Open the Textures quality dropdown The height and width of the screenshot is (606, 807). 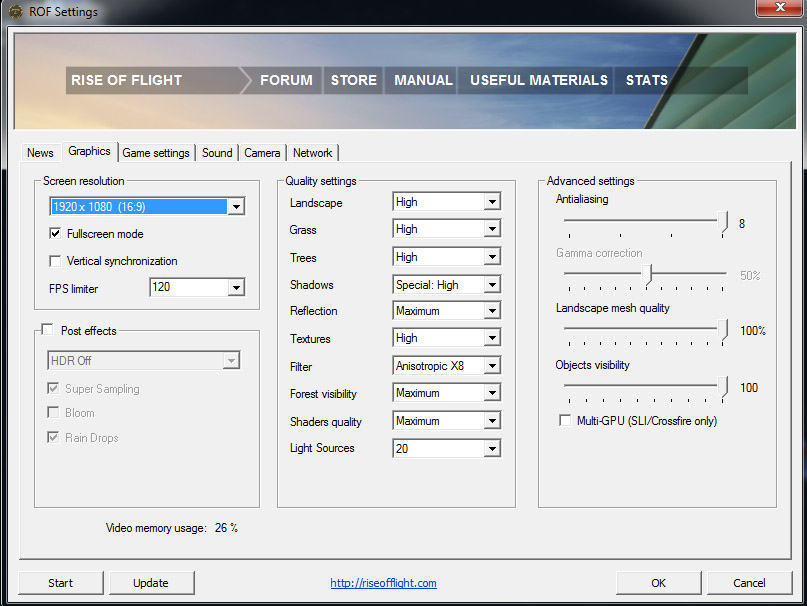(x=446, y=338)
